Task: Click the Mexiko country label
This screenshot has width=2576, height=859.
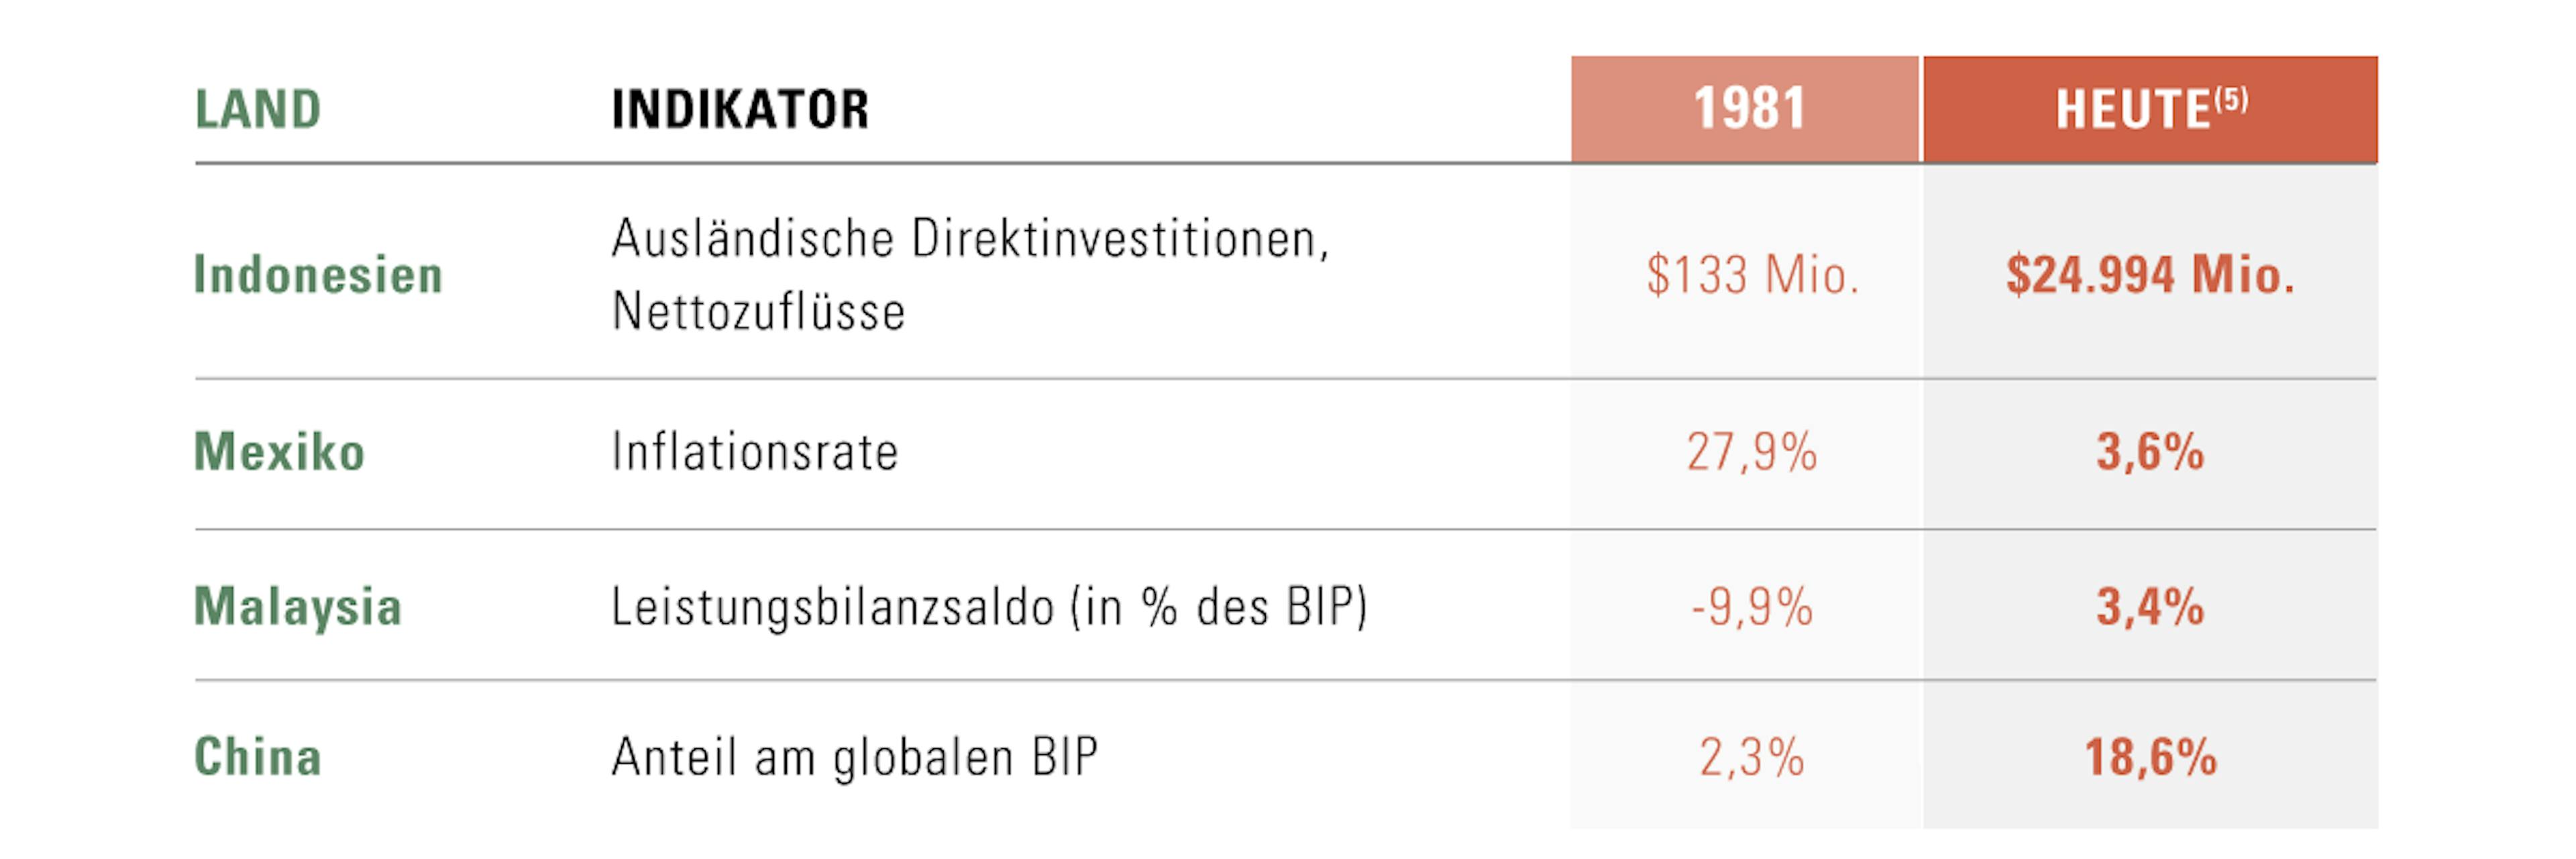Action: (x=279, y=452)
